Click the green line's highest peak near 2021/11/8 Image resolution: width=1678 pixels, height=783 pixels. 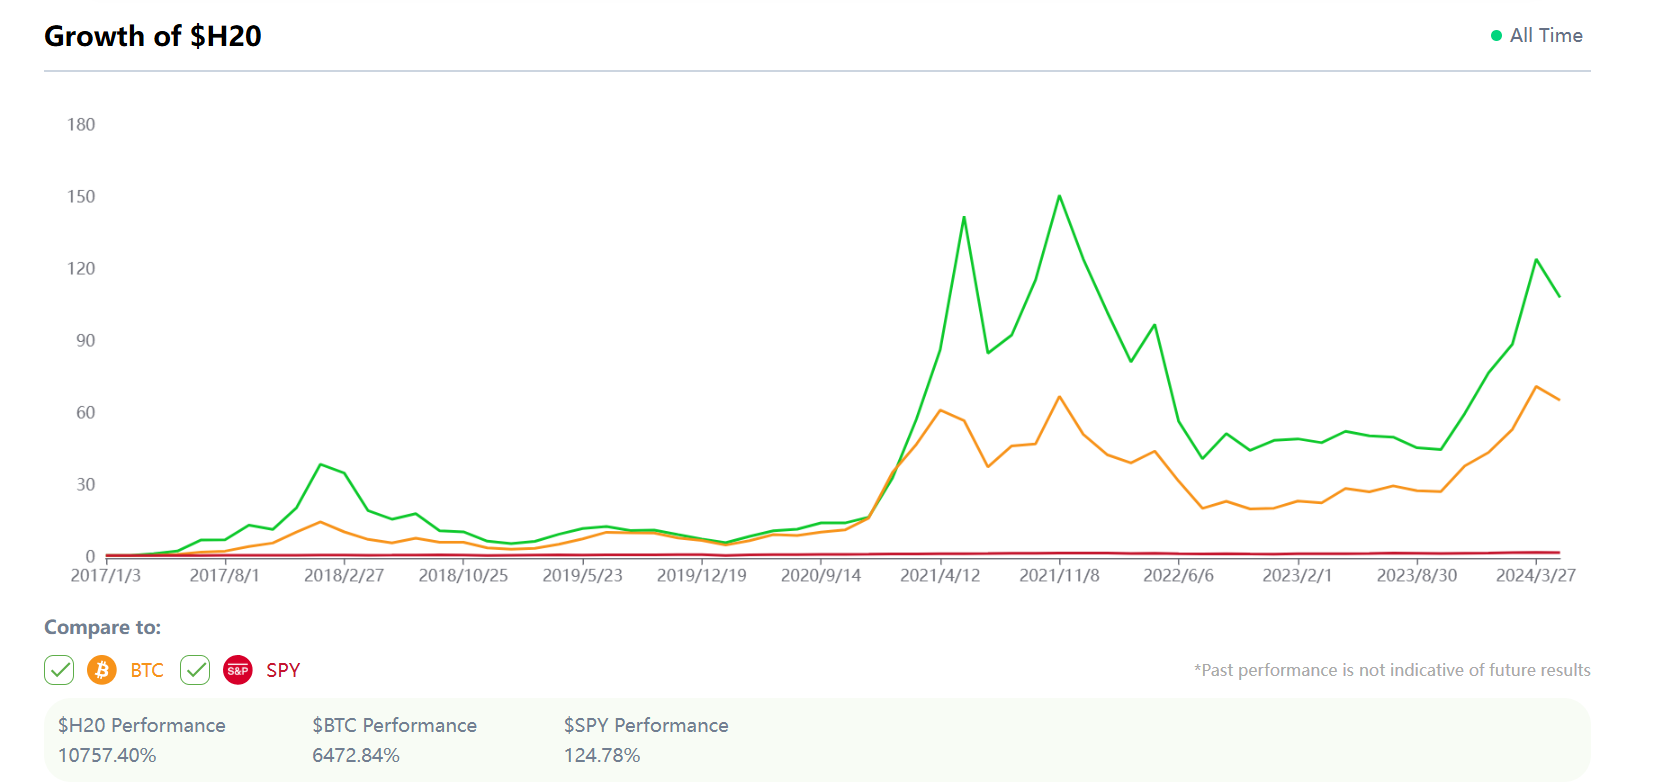coord(1059,196)
